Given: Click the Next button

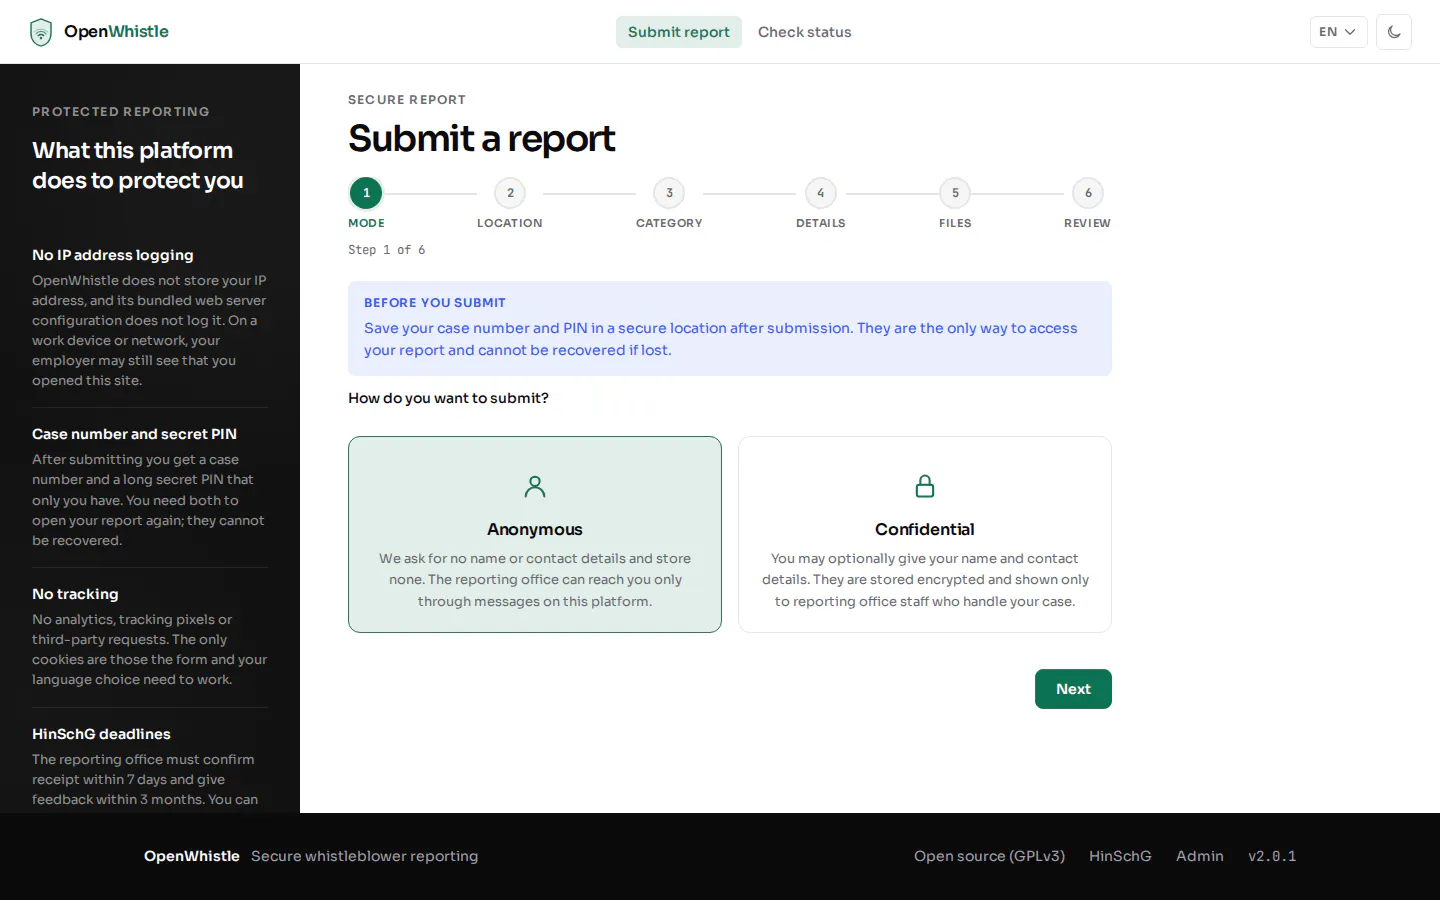Looking at the screenshot, I should click(x=1073, y=689).
